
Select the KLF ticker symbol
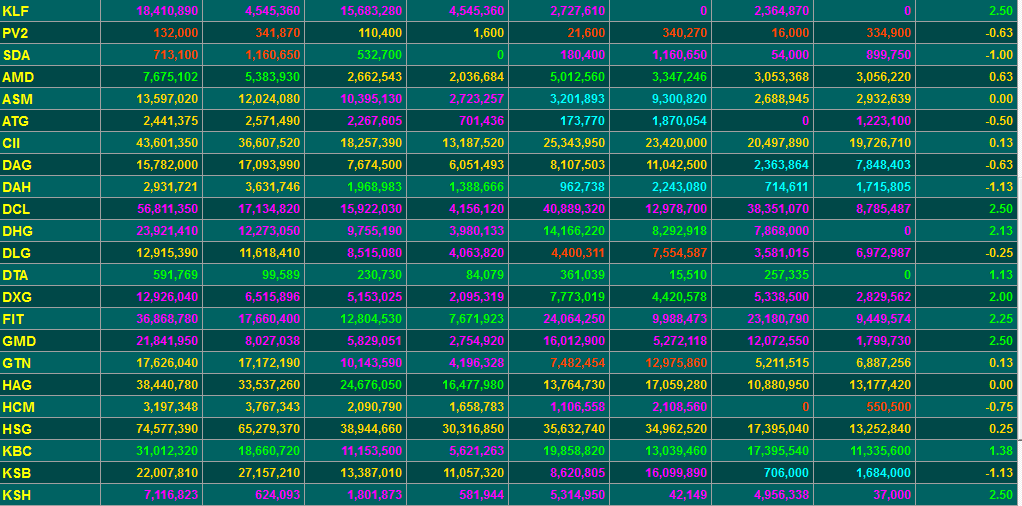point(16,11)
